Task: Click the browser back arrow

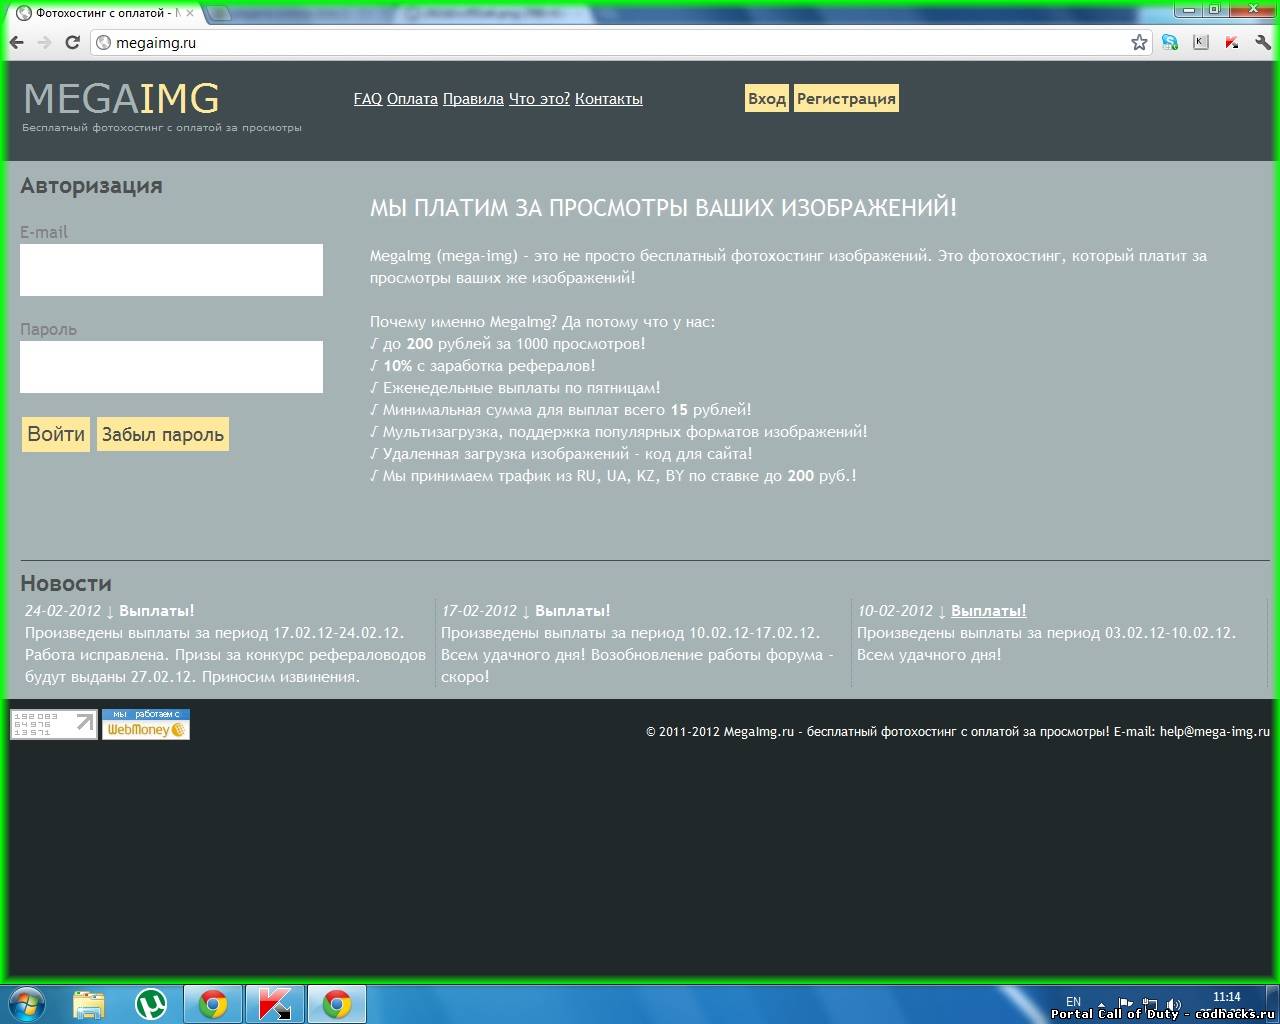Action: [x=16, y=43]
